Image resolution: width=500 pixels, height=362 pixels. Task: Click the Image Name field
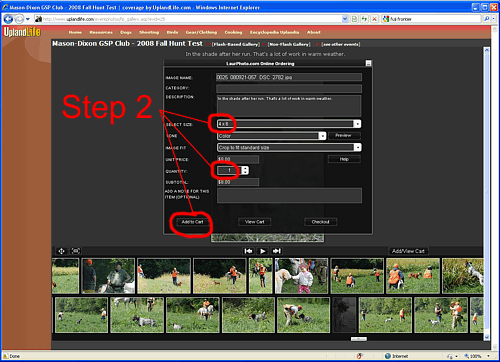click(289, 77)
